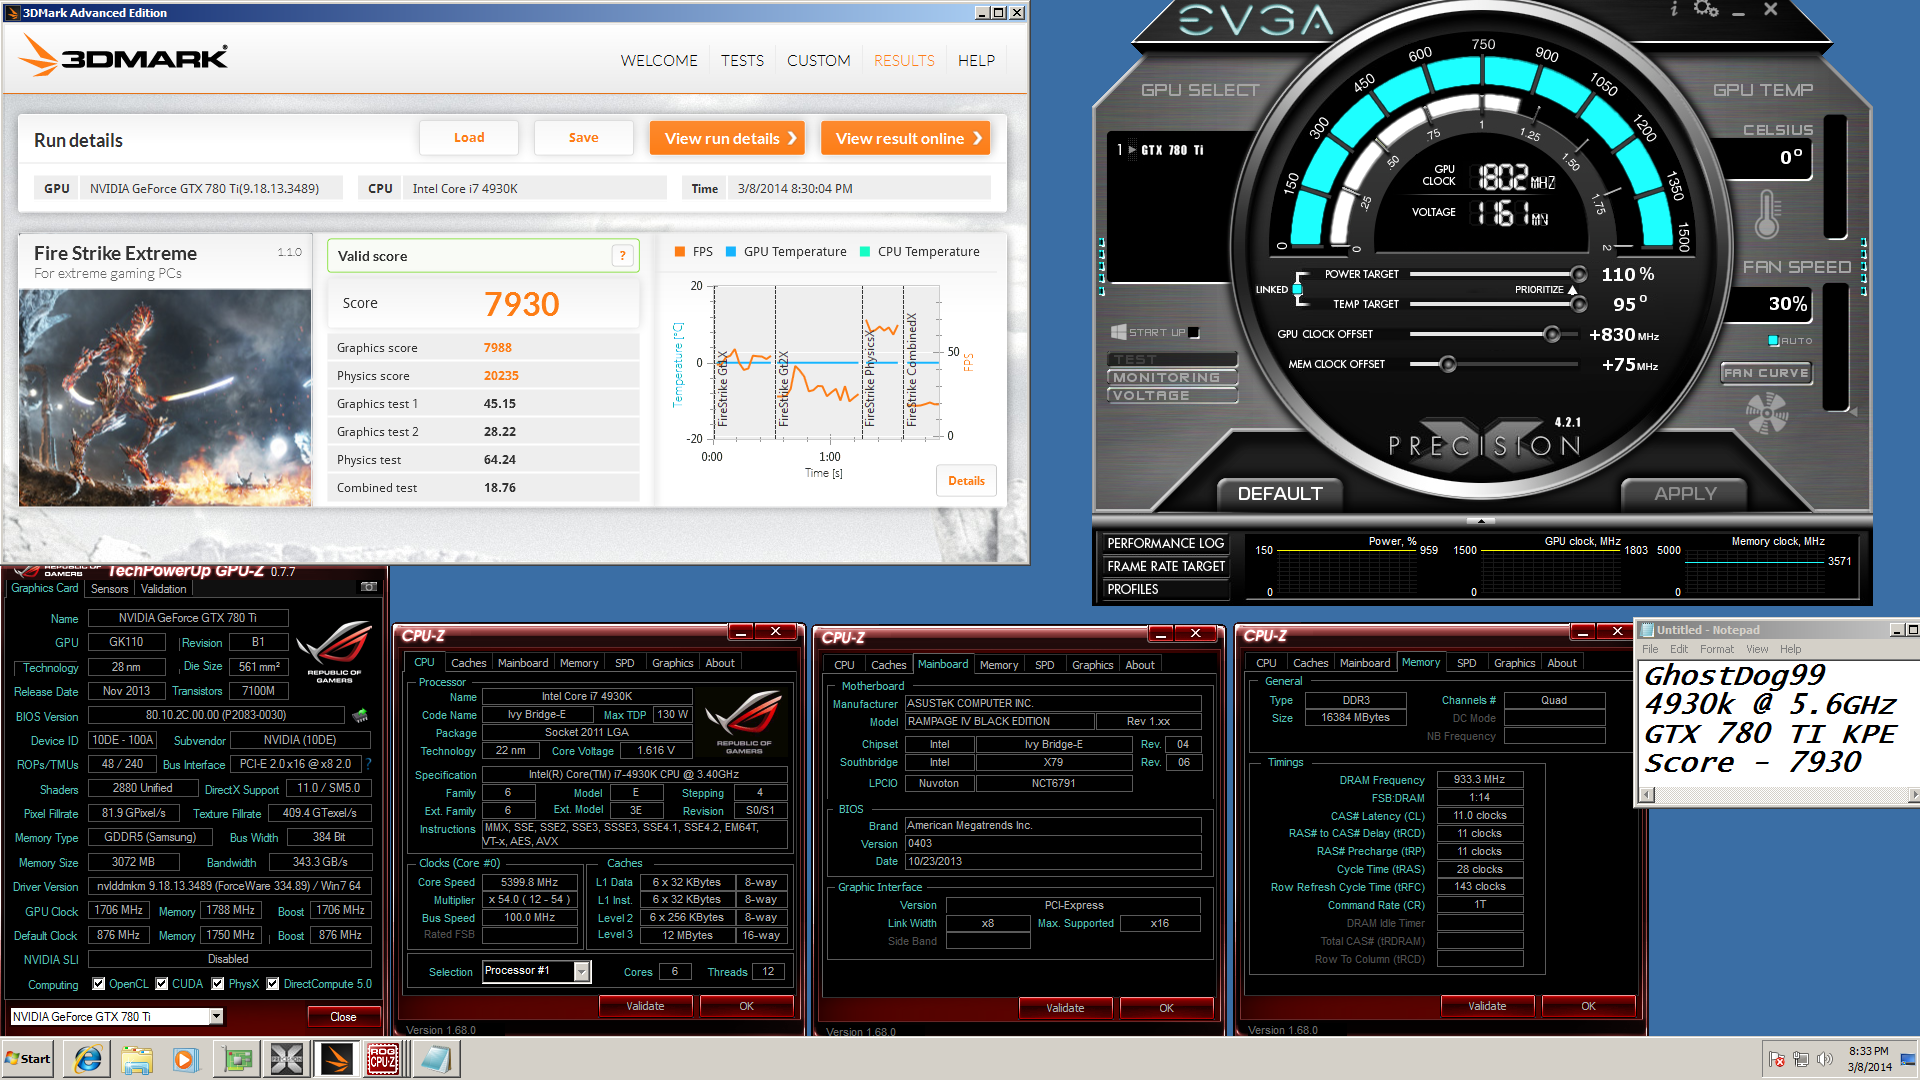
Task: Toggle OpenCL checkbox in GPU-Z
Action: 98,984
